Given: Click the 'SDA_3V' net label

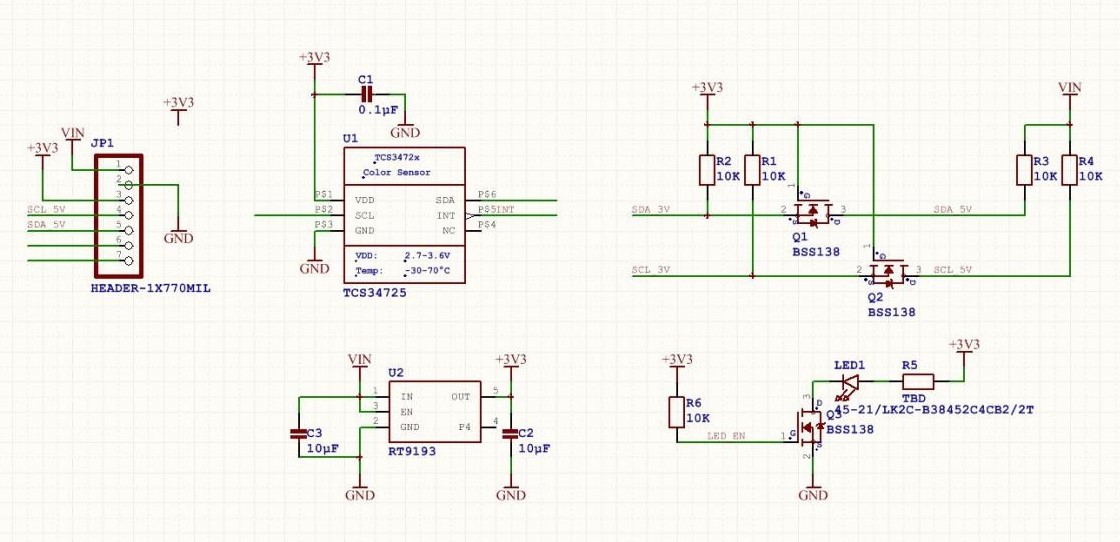Looking at the screenshot, I should click(651, 210).
